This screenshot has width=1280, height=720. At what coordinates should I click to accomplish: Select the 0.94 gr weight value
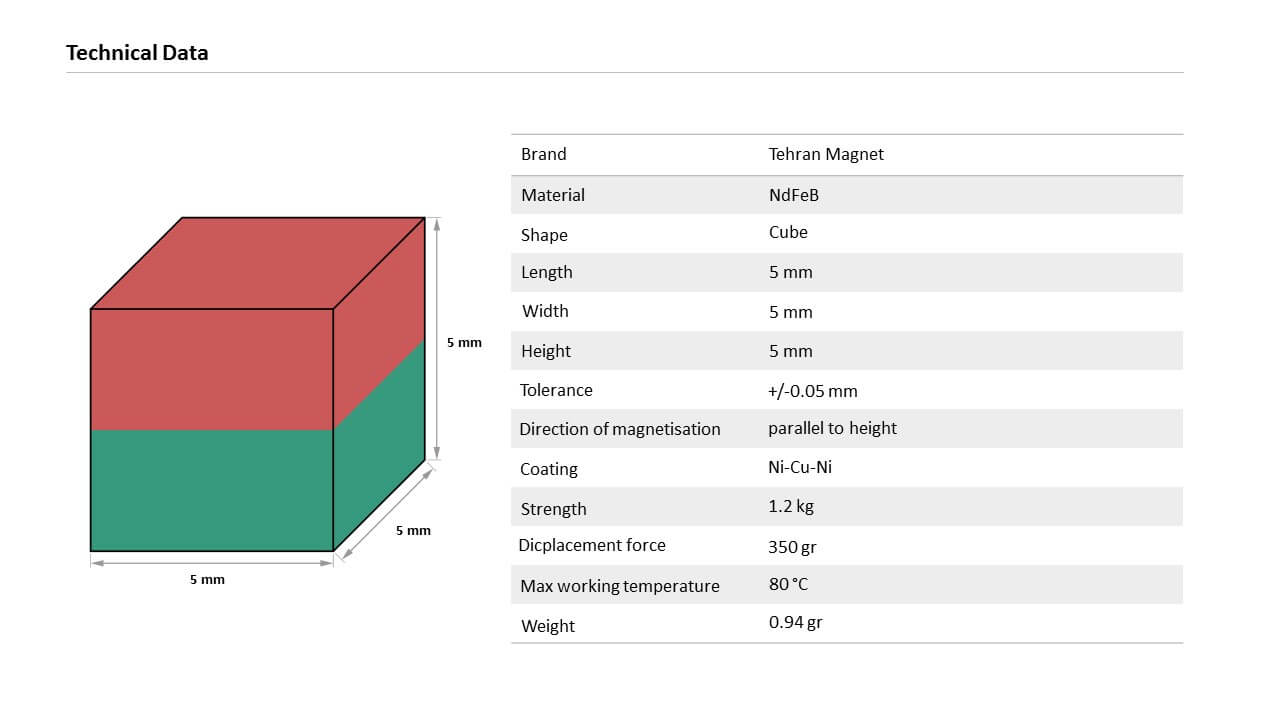tap(795, 623)
